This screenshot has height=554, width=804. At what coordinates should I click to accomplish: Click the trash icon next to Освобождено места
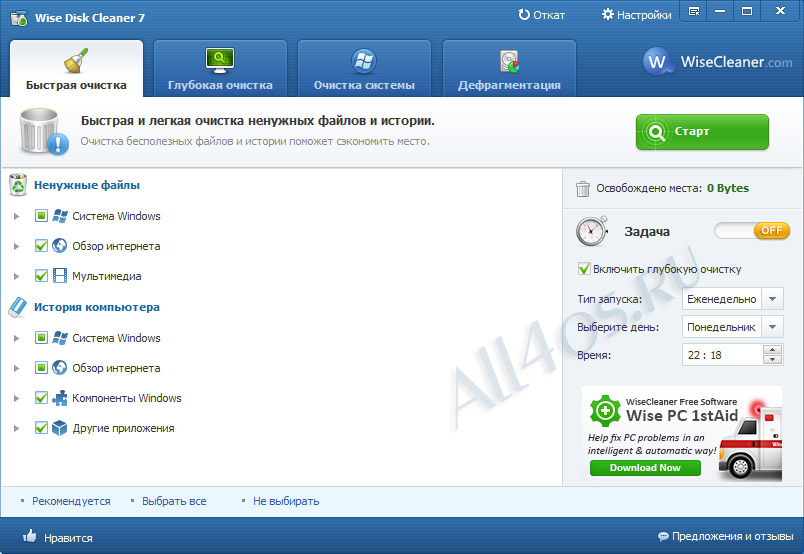point(582,189)
